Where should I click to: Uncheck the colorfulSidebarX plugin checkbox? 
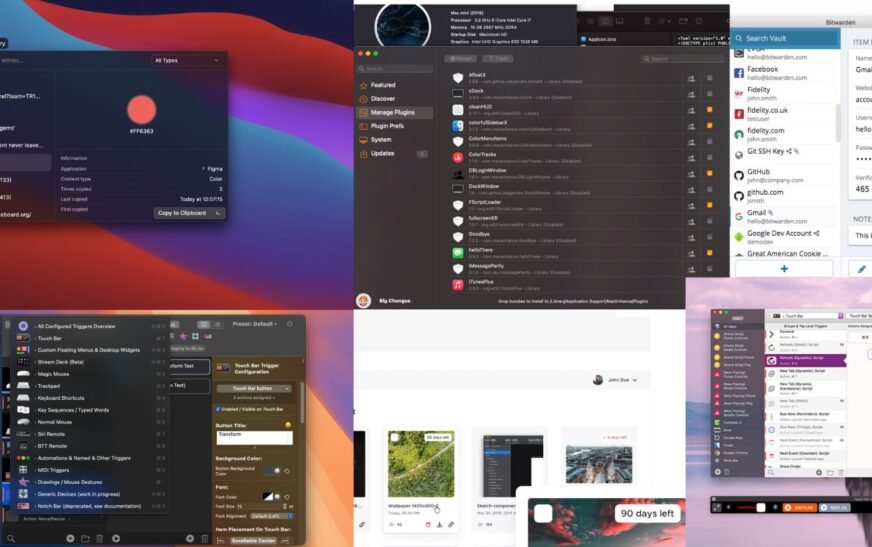710,126
